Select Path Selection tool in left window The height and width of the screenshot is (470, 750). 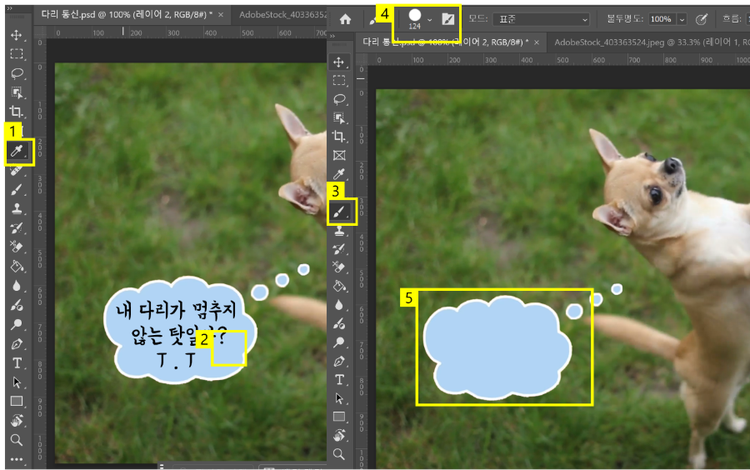(x=17, y=382)
